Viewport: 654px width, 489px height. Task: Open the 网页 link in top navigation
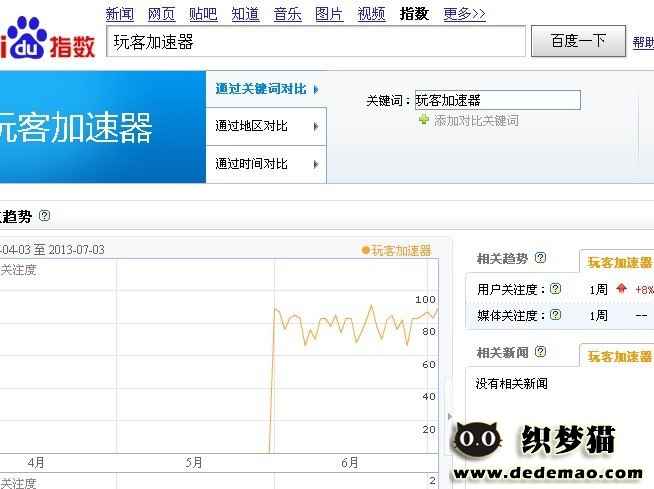161,14
